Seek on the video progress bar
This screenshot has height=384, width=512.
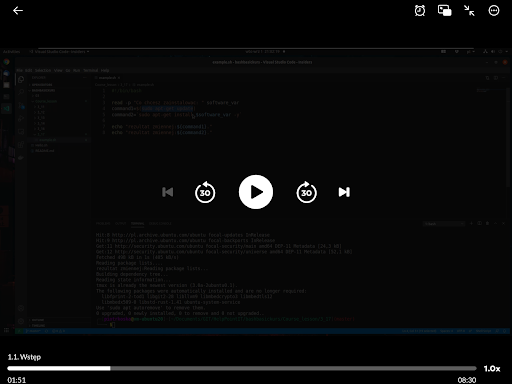(x=242, y=368)
